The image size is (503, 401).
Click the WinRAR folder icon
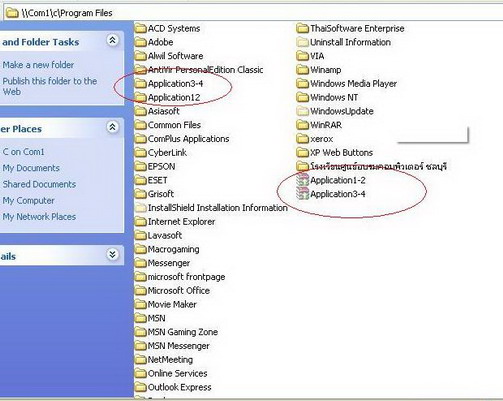(x=303, y=125)
